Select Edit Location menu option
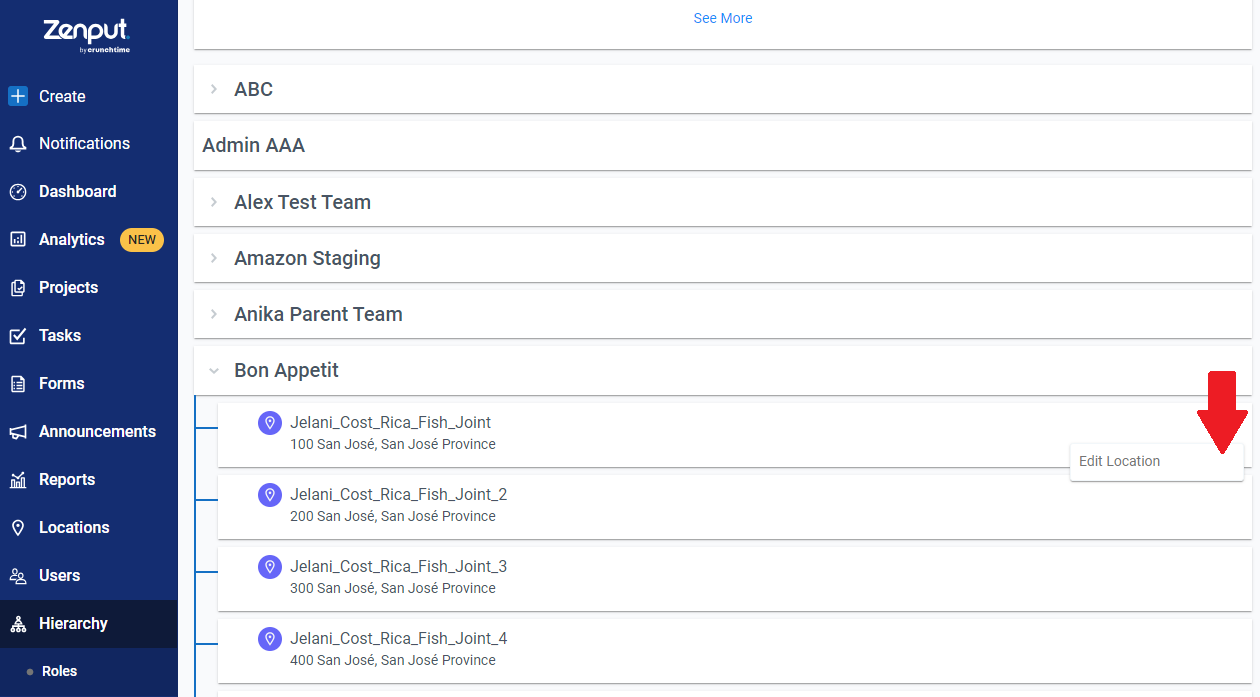Screen dimensions: 1260x697 pyautogui.click(x=1157, y=462)
